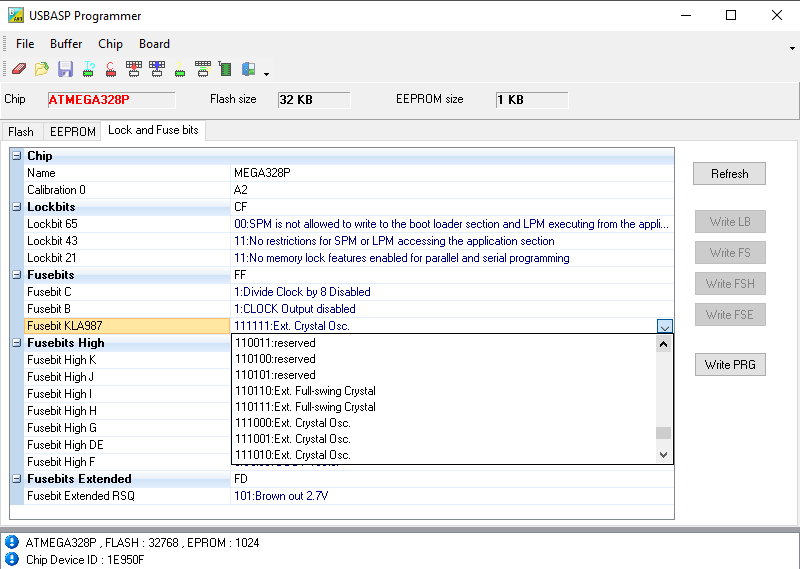Image resolution: width=800 pixels, height=569 pixels.
Task: Click the Write FSH button
Action: pos(730,284)
